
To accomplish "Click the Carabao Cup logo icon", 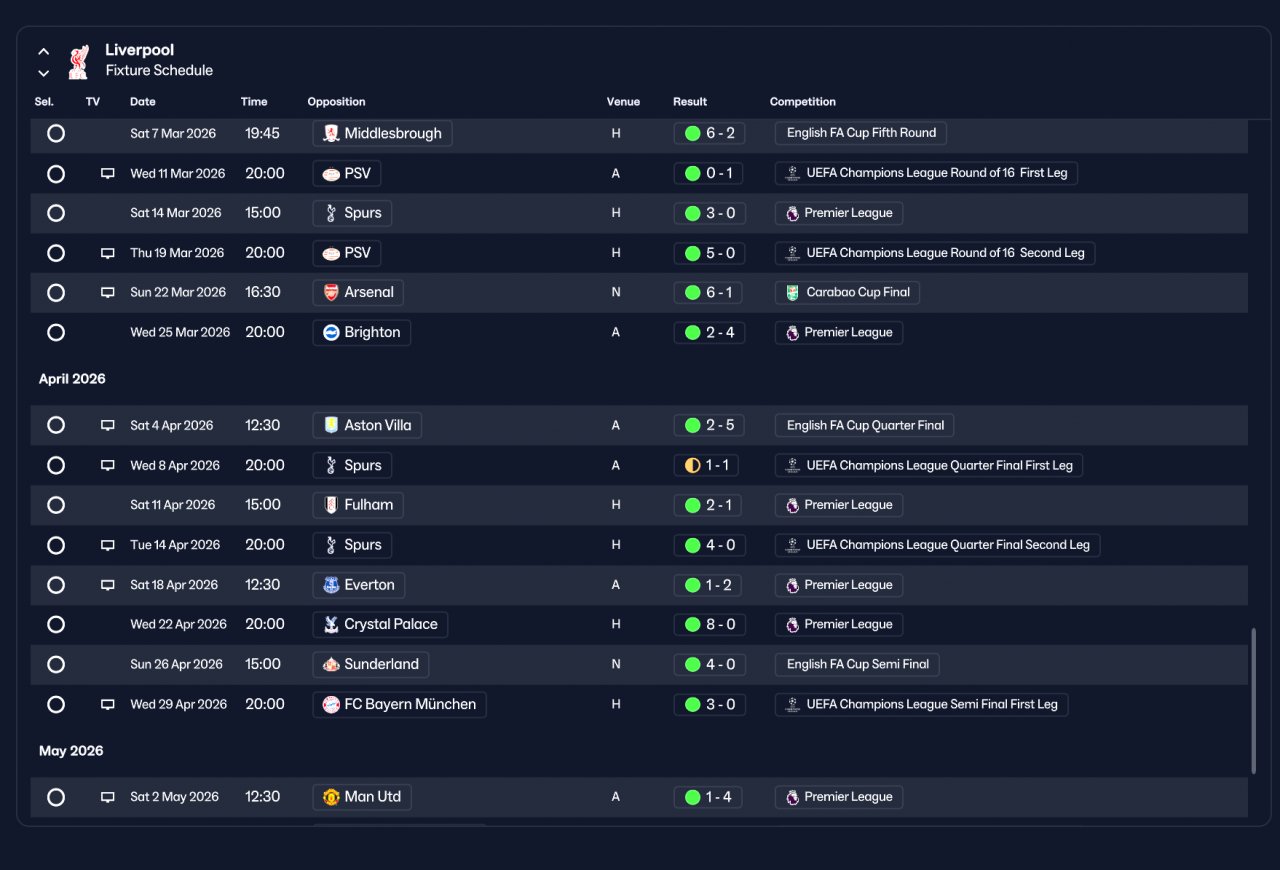I will pos(792,293).
